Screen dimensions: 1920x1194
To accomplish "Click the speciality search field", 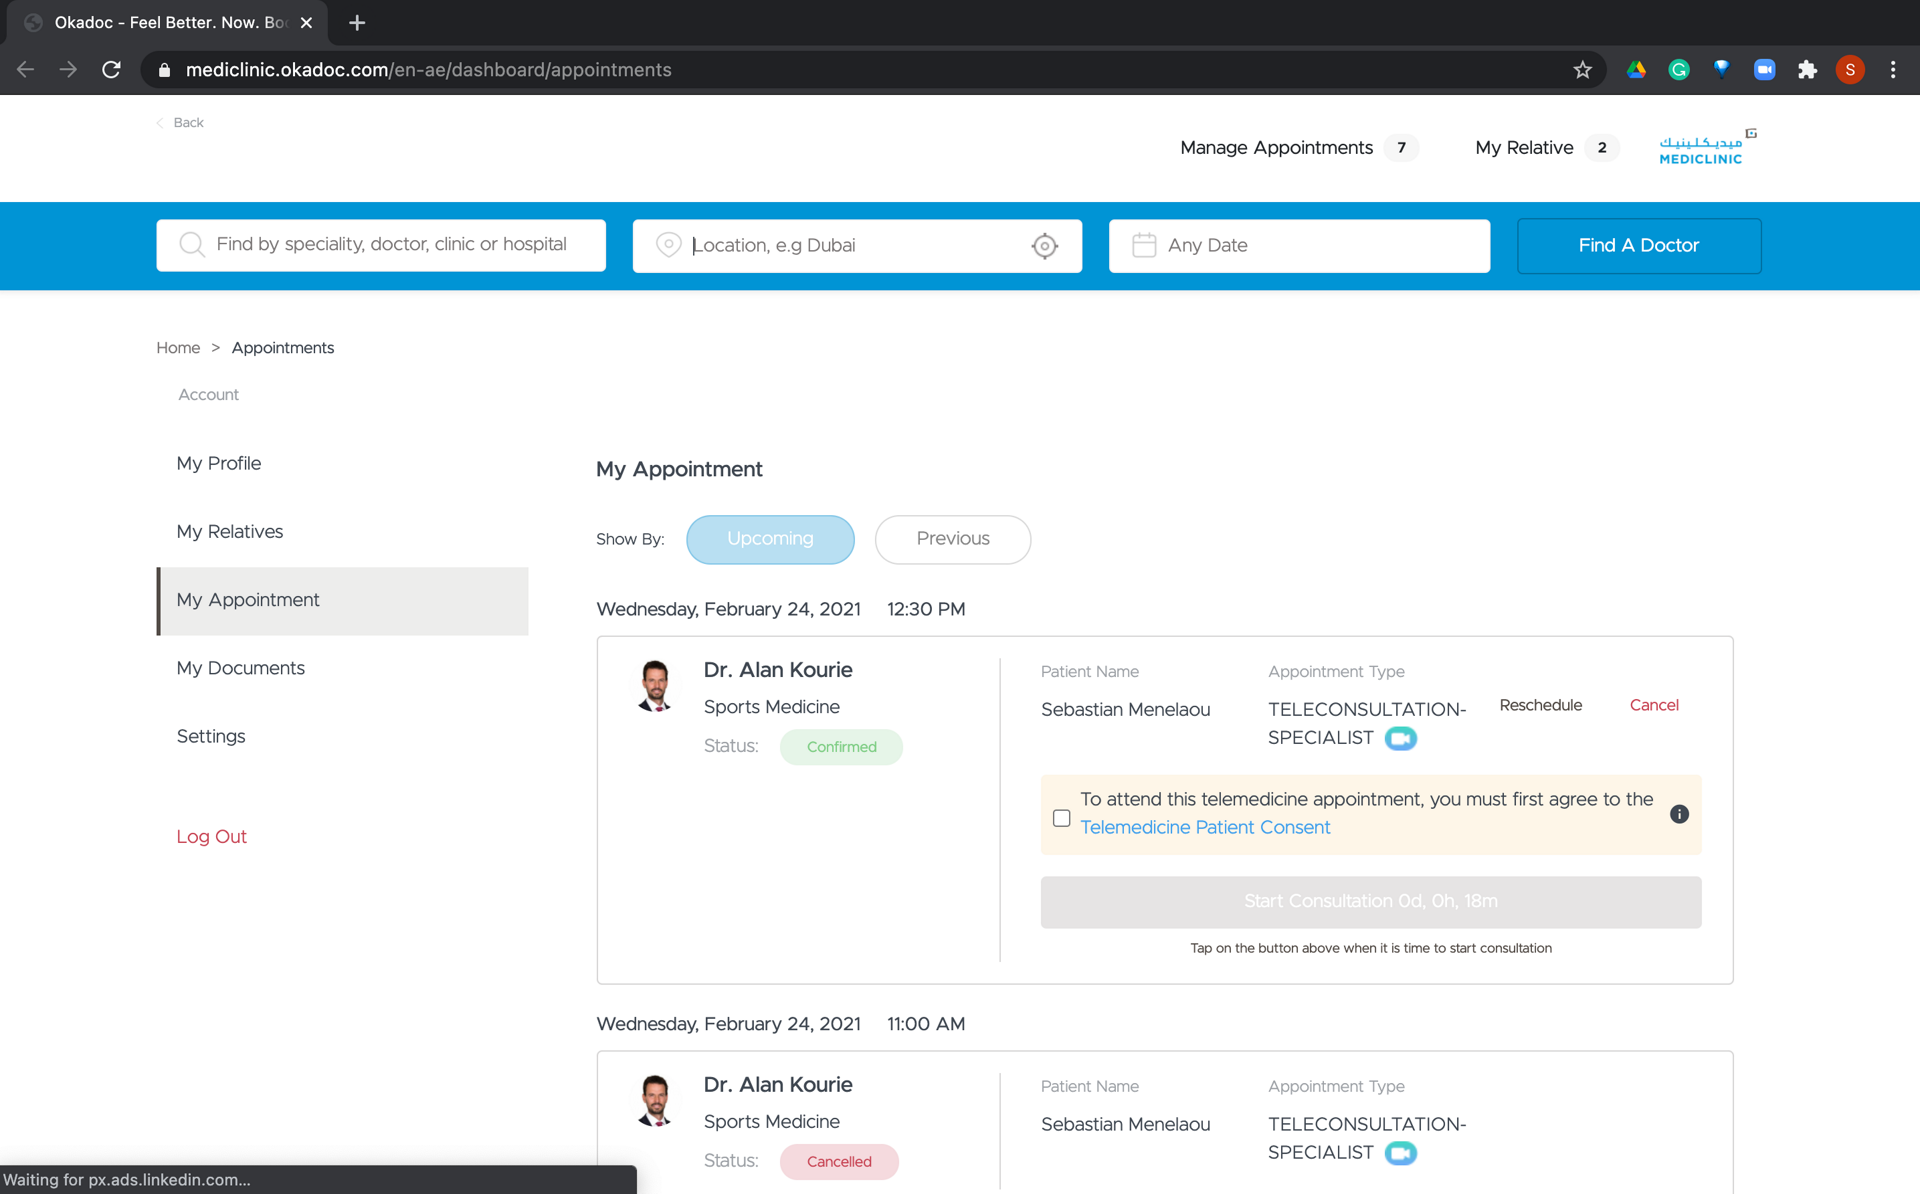I will pyautogui.click(x=381, y=246).
